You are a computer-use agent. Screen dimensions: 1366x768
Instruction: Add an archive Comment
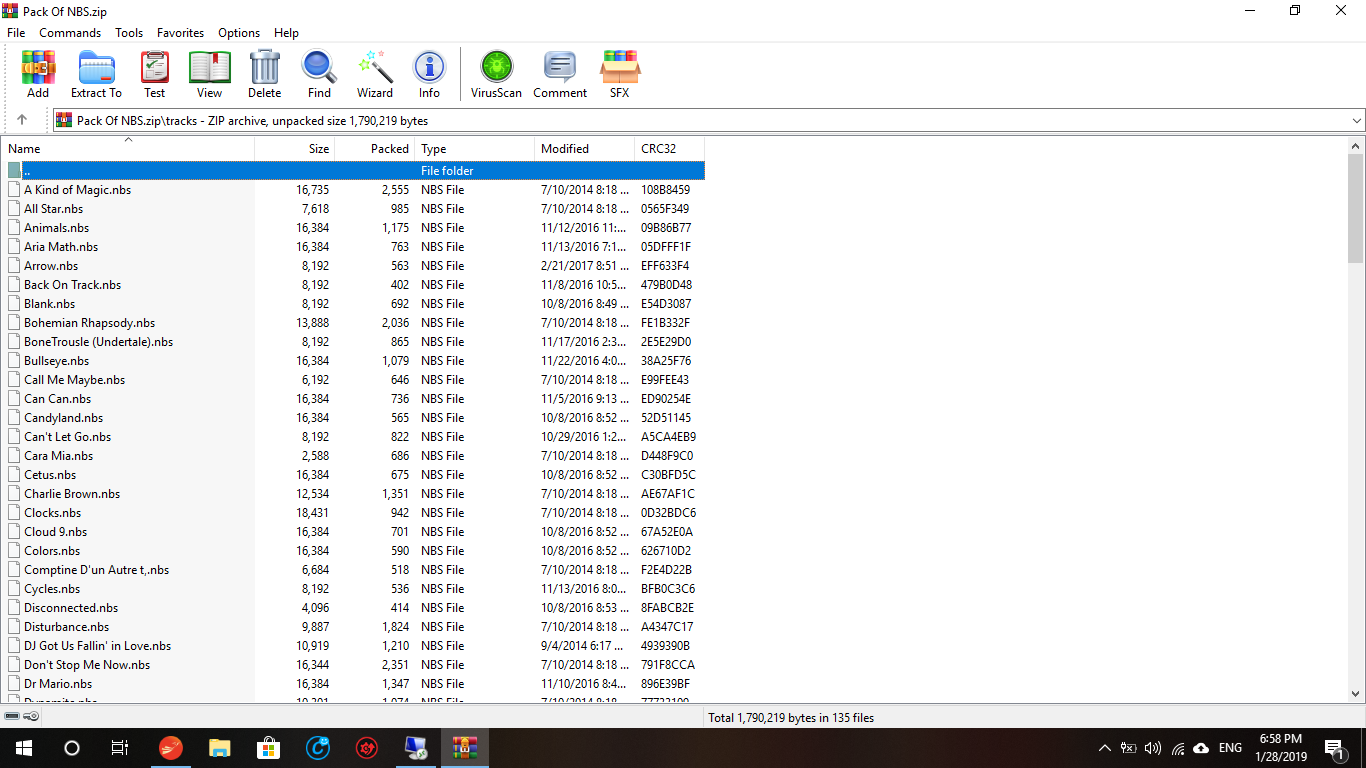(559, 75)
